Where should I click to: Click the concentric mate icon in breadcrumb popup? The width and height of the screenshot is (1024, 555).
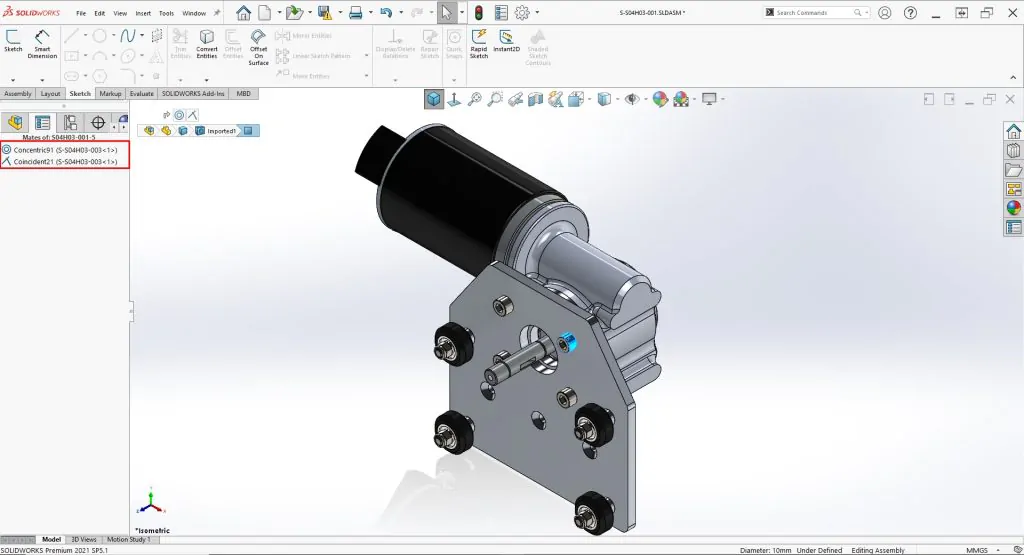click(x=179, y=115)
